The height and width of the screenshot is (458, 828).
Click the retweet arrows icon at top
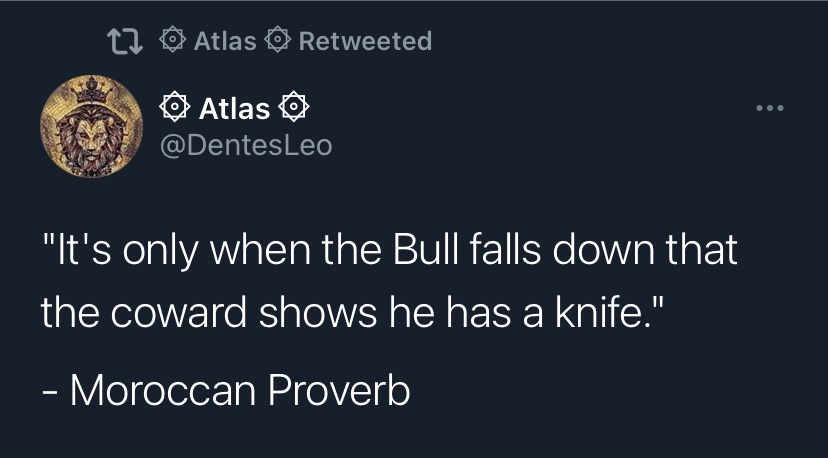click(126, 41)
